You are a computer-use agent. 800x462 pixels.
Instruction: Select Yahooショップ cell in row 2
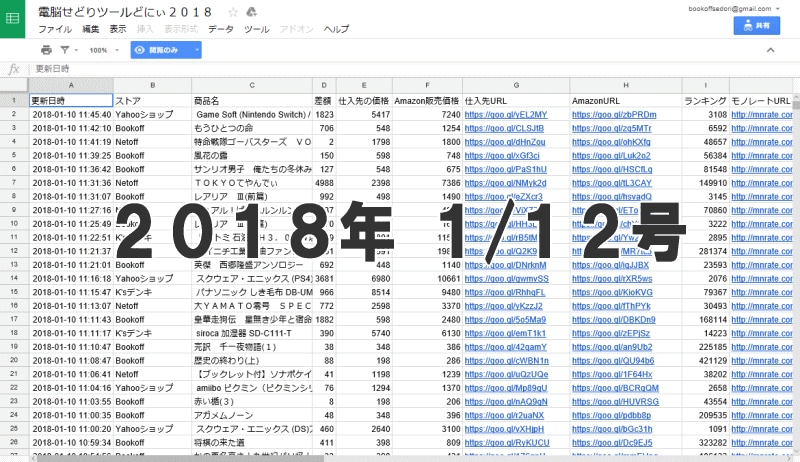[153, 115]
